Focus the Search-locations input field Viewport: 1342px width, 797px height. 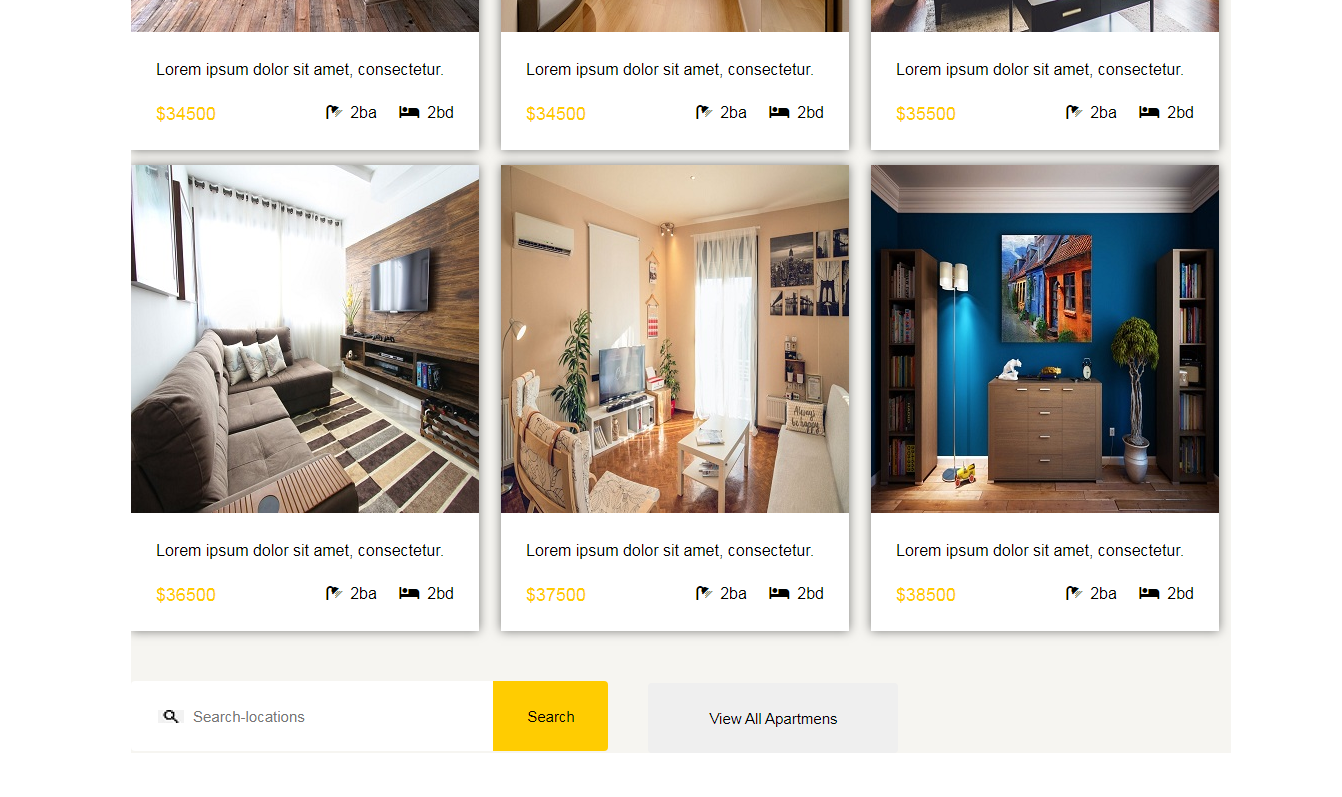338,717
